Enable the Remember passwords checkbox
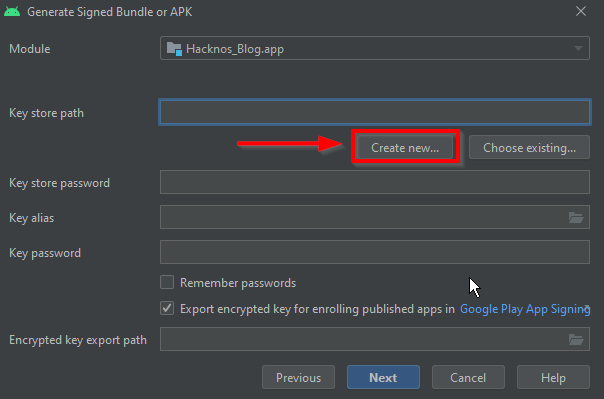The width and height of the screenshot is (604, 399). tap(167, 282)
